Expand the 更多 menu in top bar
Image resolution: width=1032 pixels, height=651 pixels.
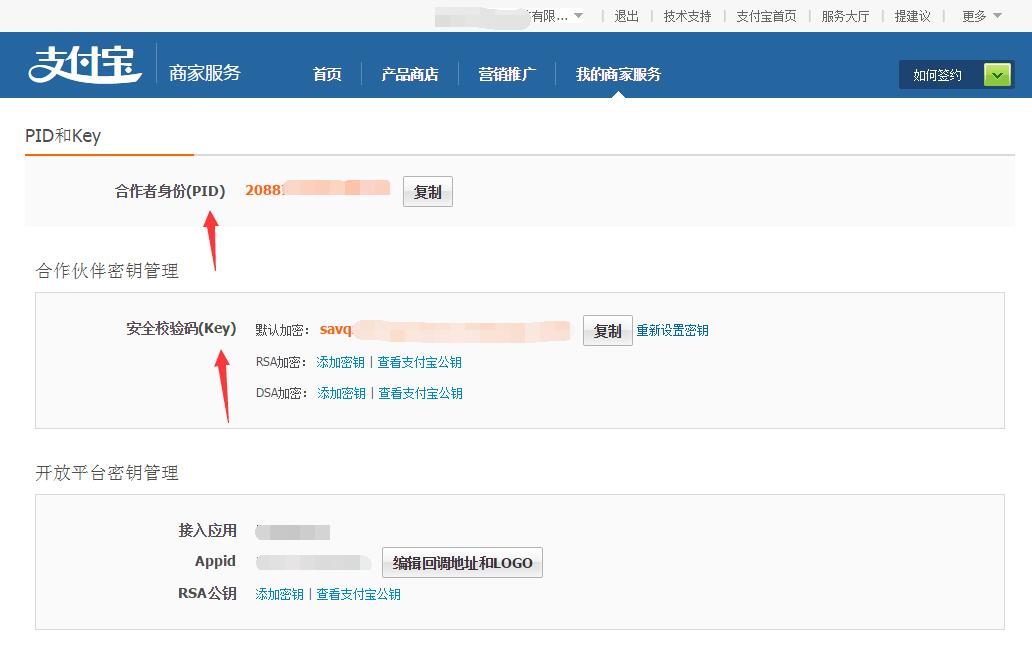click(x=981, y=16)
